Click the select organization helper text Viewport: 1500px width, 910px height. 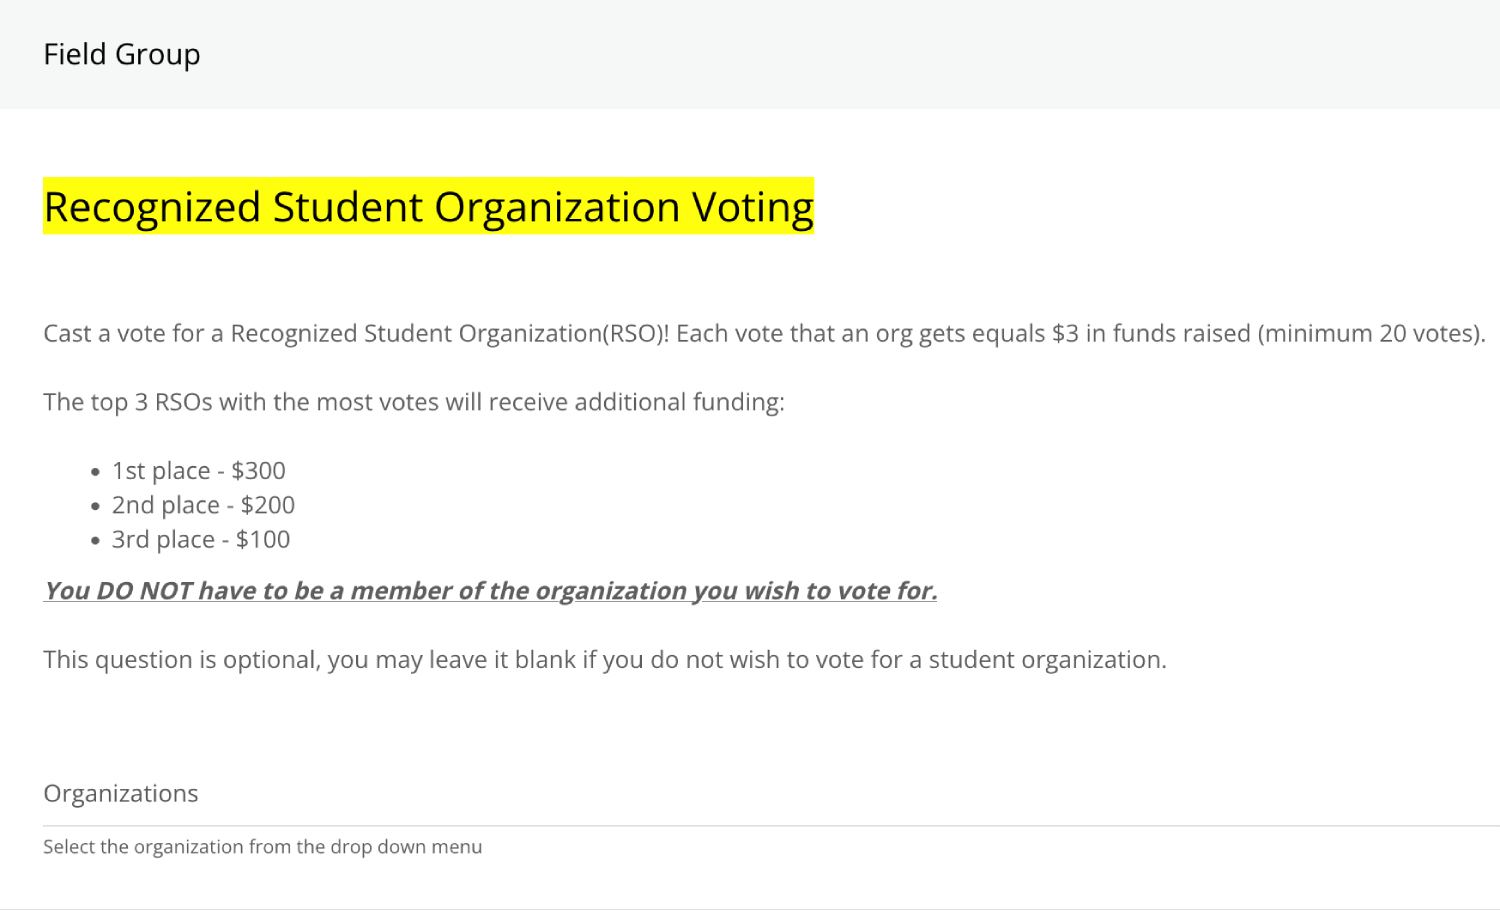coord(263,846)
